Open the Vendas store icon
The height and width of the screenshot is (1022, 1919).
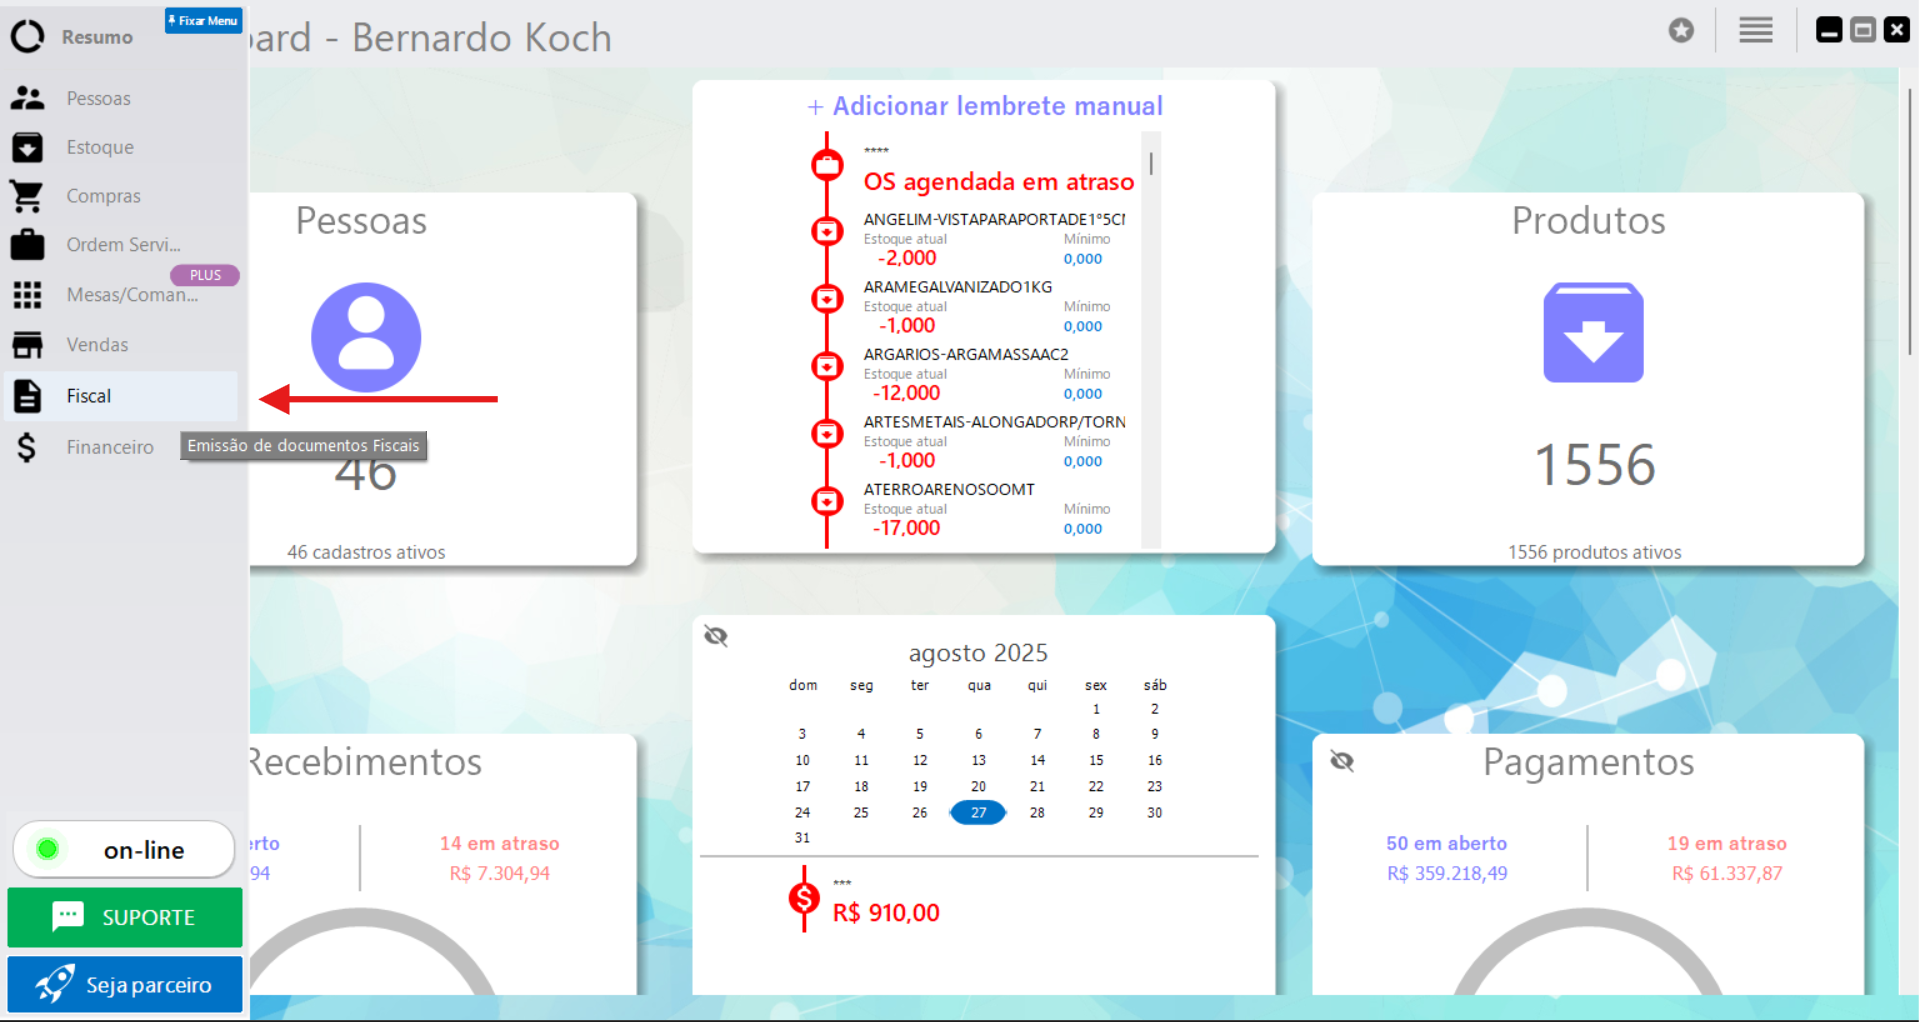click(x=28, y=345)
